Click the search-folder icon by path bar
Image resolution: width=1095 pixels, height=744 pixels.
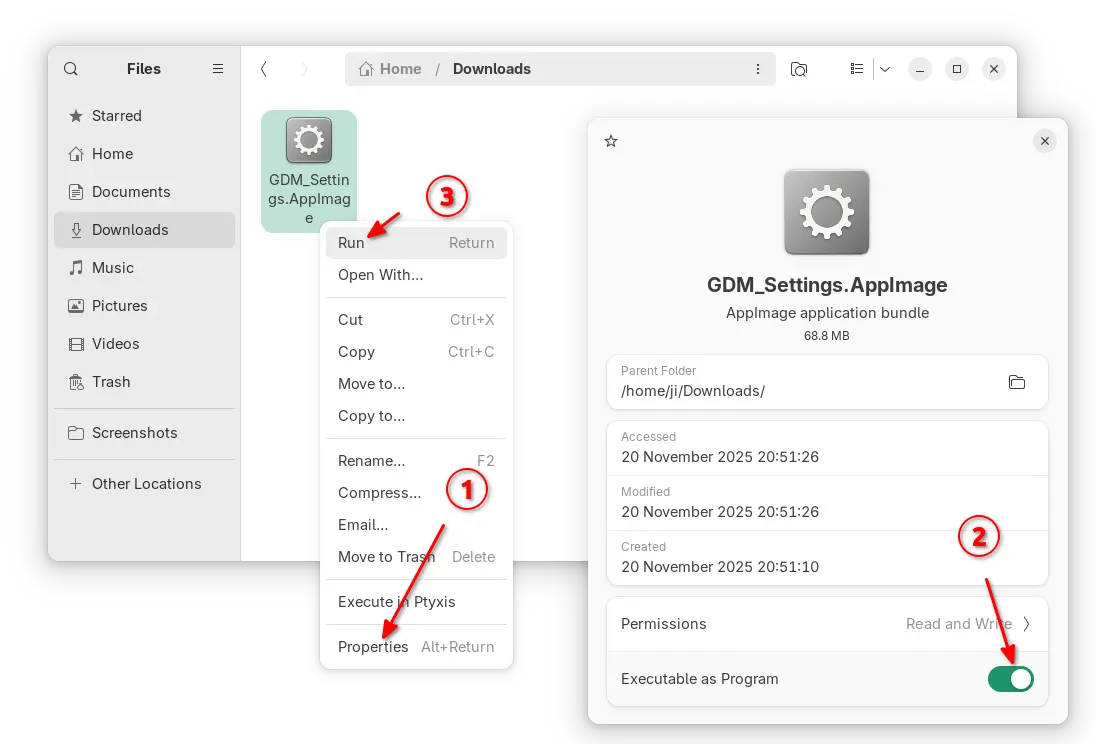tap(799, 69)
